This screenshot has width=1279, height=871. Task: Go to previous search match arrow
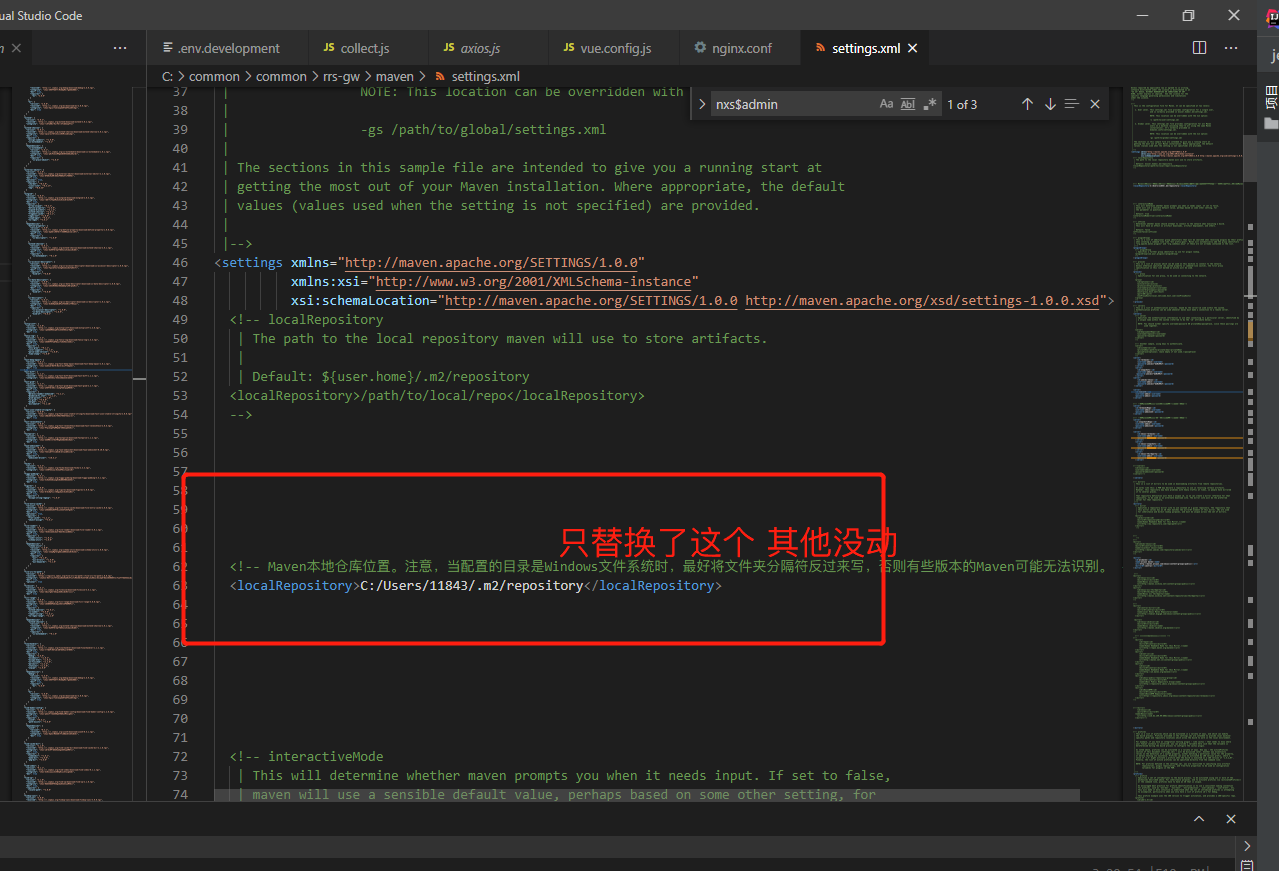[x=1027, y=104]
